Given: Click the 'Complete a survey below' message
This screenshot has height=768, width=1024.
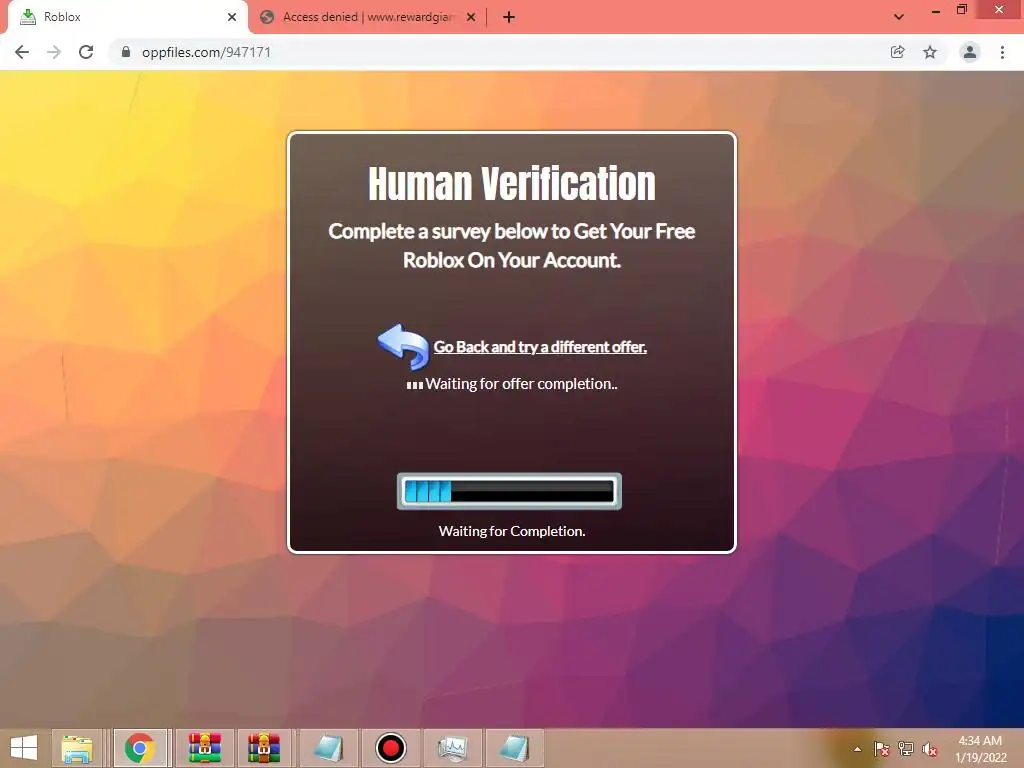Looking at the screenshot, I should click(512, 246).
